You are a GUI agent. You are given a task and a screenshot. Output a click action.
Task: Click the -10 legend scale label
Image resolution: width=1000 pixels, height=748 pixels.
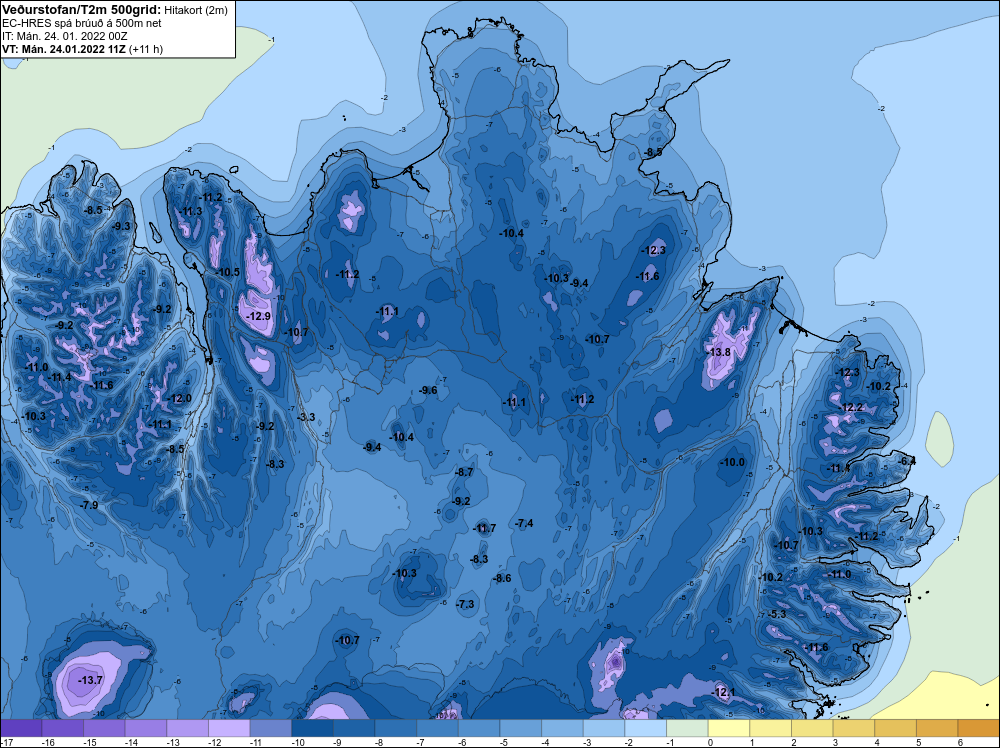click(x=297, y=743)
